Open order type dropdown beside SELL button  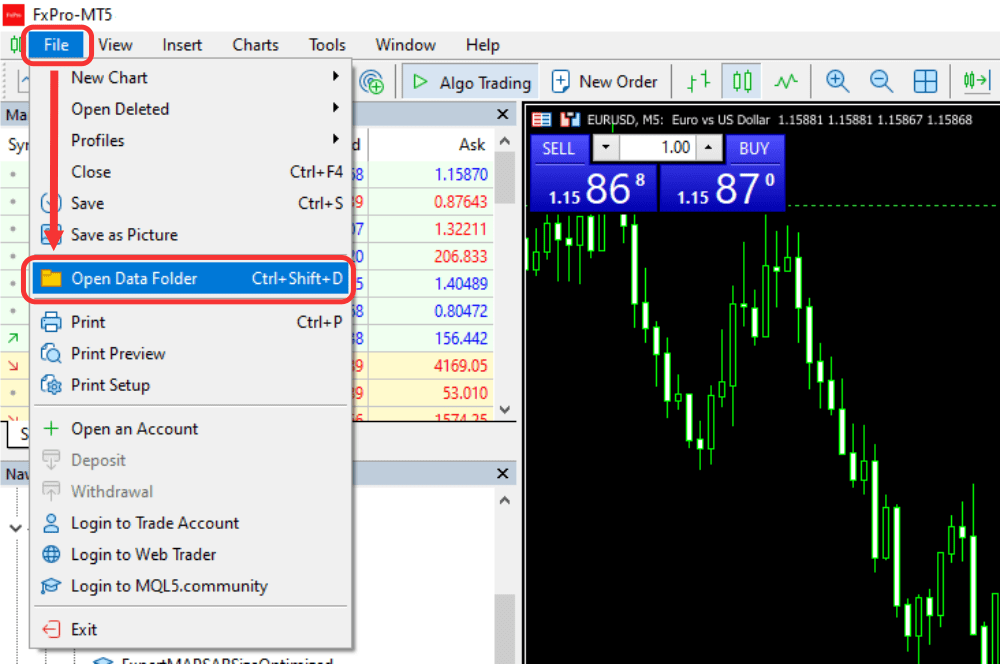coord(605,147)
